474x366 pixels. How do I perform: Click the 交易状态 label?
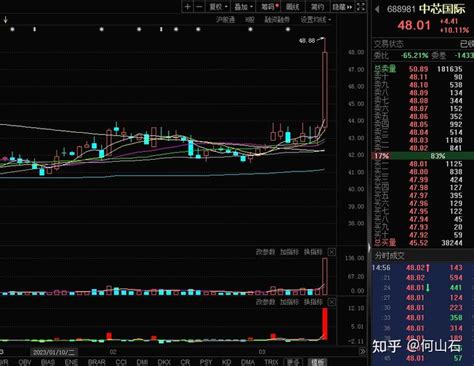coord(389,44)
